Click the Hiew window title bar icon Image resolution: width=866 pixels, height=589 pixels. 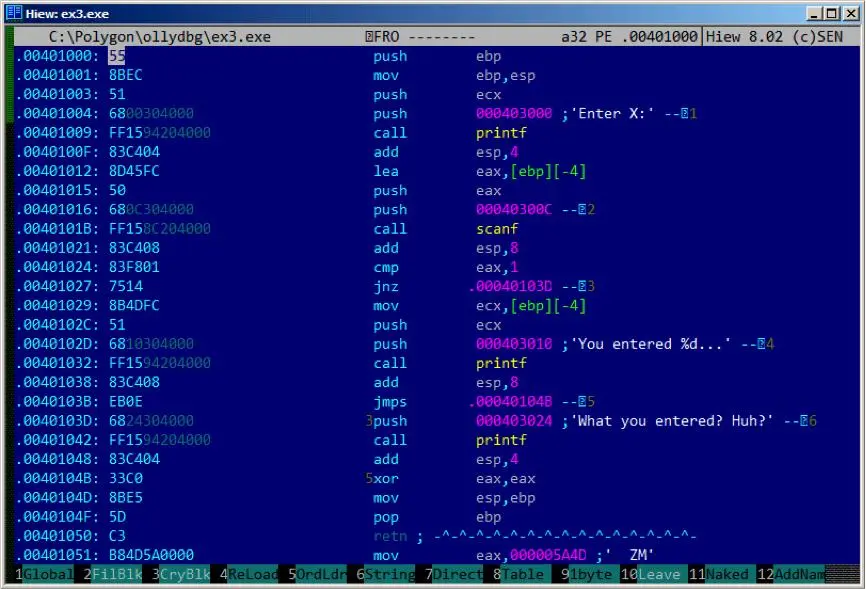pyautogui.click(x=14, y=13)
